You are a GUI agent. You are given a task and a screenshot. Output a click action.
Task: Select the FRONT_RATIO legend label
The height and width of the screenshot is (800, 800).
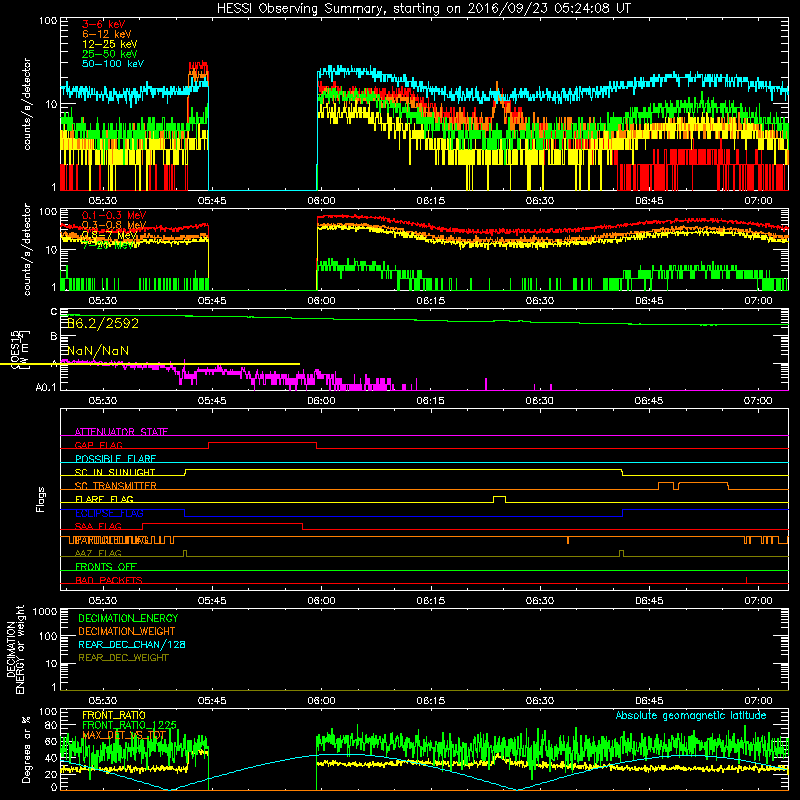[x=114, y=715]
